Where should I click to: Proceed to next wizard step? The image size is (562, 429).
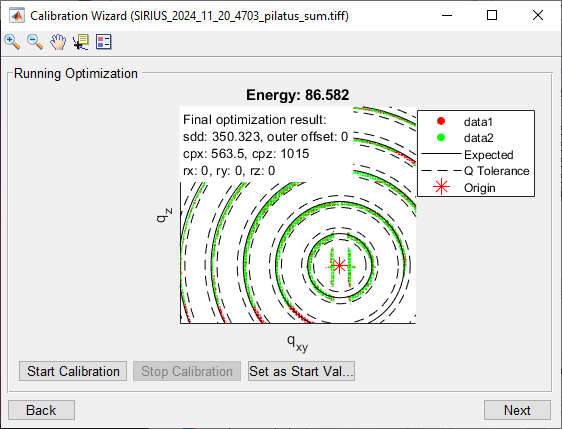[x=517, y=410]
